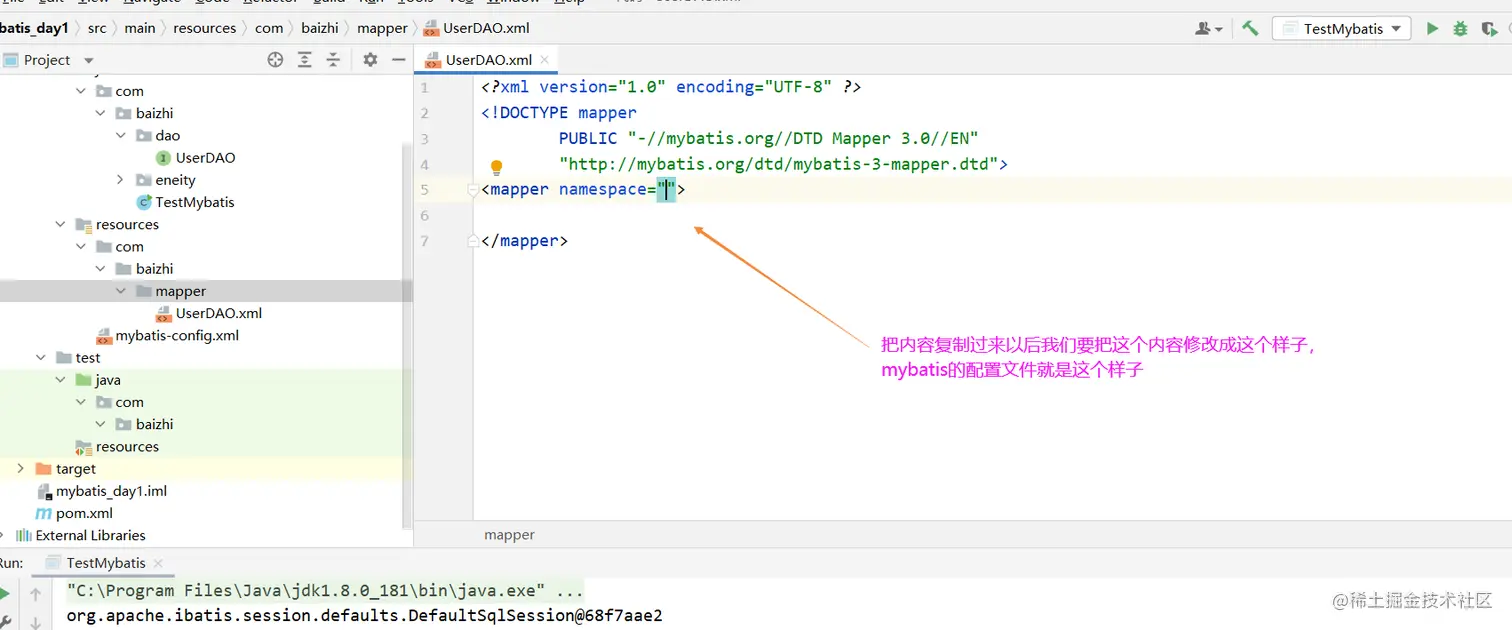Open the TestMybatis run configuration dropdown
This screenshot has width=1512, height=630.
pyautogui.click(x=1341, y=29)
